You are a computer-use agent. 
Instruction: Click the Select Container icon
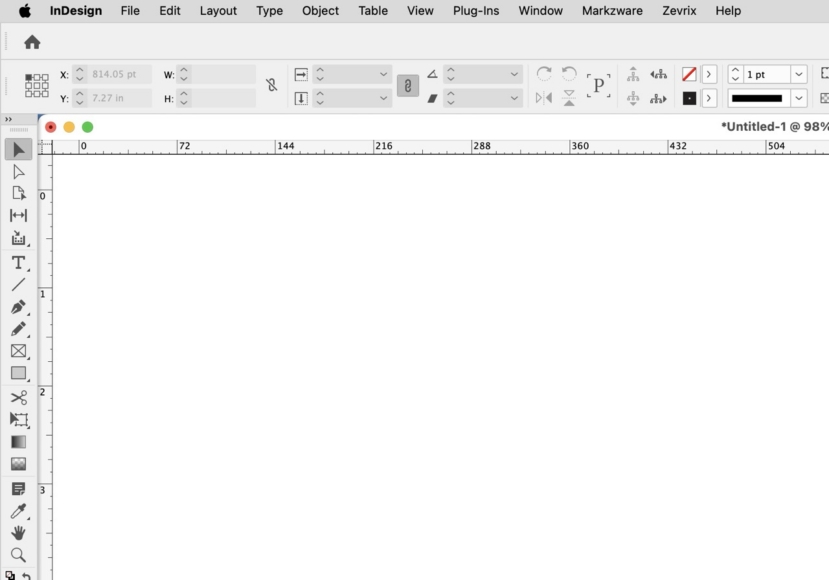(x=633, y=74)
